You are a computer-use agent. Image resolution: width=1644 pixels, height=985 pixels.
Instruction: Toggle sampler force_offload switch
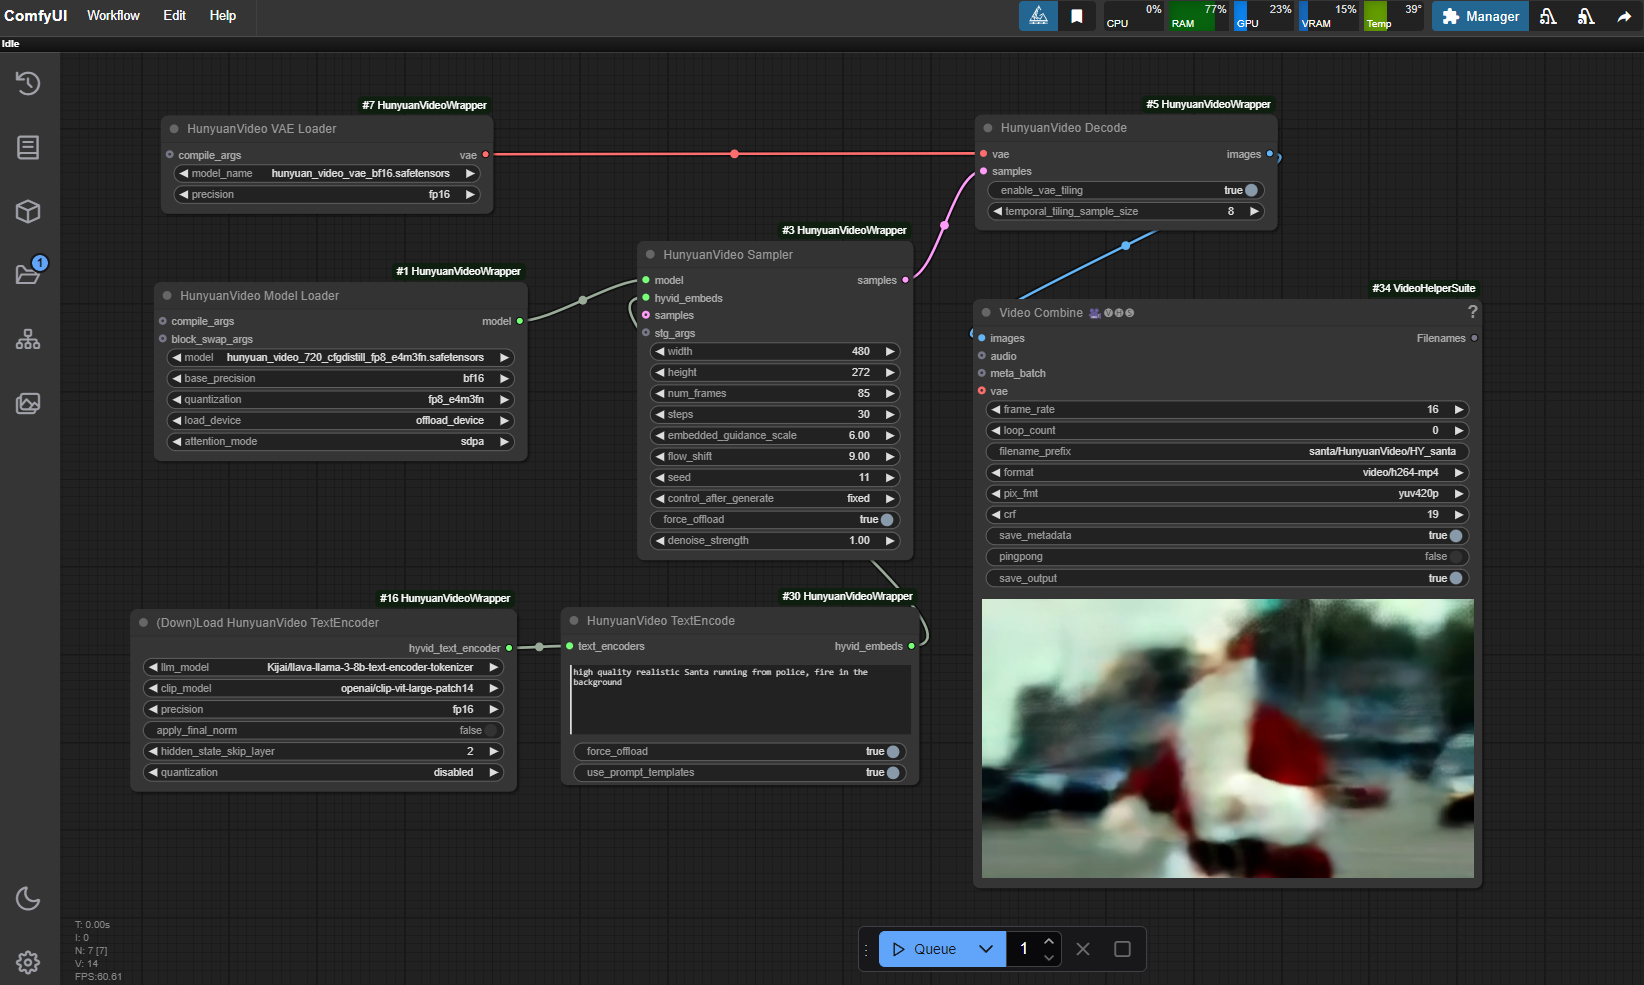pos(887,519)
